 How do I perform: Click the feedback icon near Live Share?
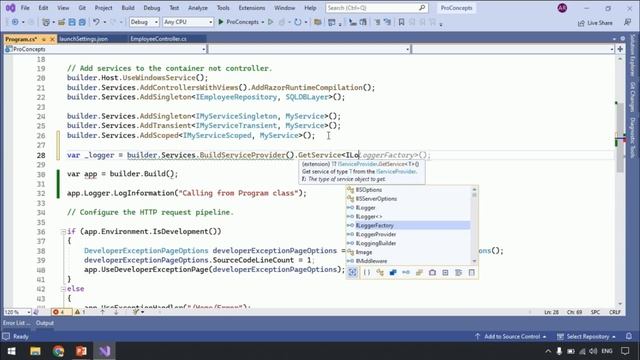click(x=627, y=22)
